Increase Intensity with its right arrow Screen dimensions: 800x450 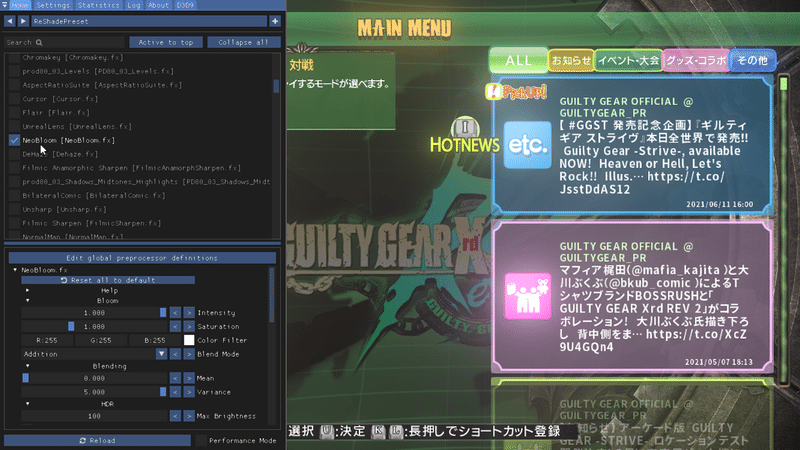click(x=189, y=313)
